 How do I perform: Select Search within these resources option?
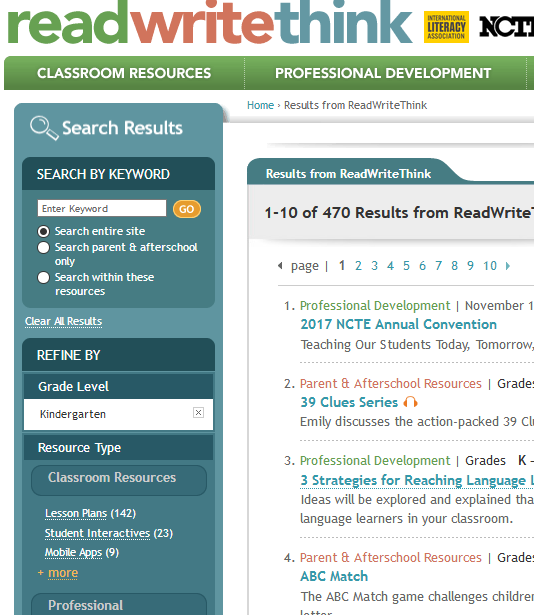click(x=44, y=278)
